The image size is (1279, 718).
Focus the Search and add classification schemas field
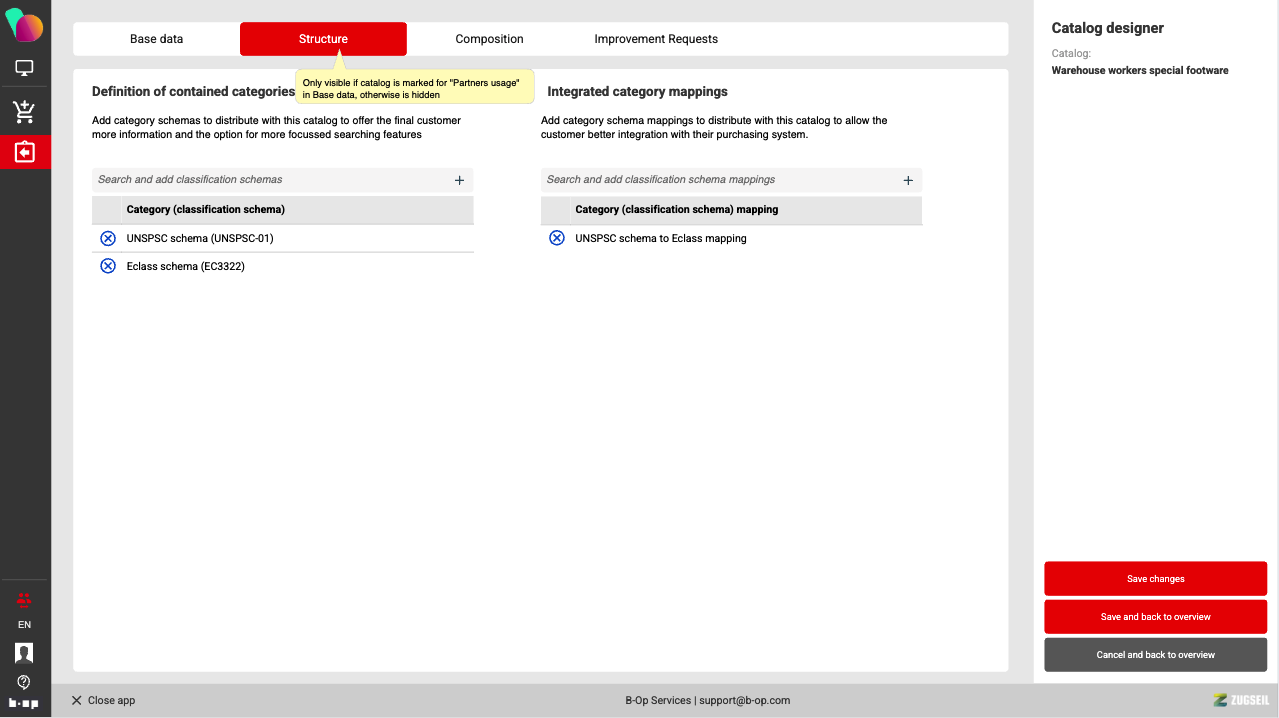pos(270,180)
